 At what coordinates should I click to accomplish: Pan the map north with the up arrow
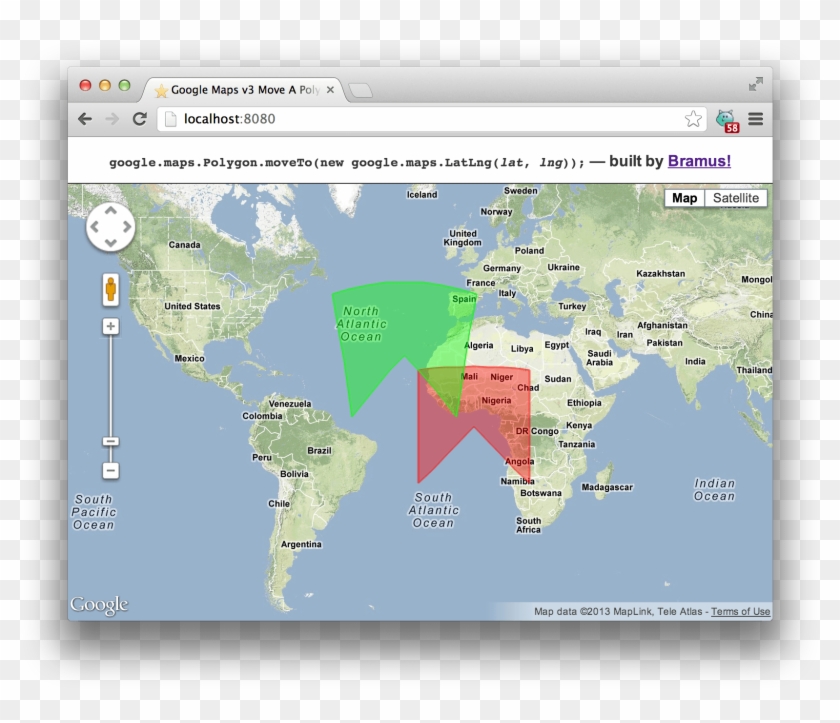tap(110, 210)
